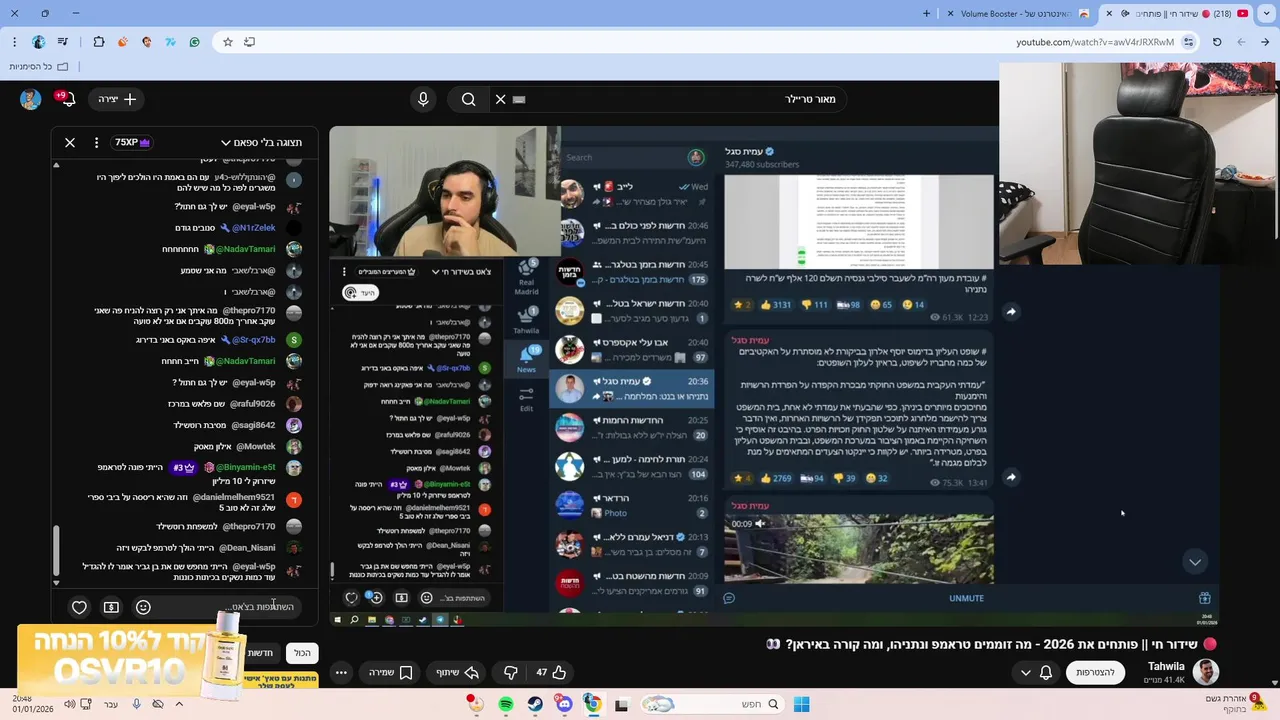Image resolution: width=1280 pixels, height=720 pixels.
Task: Click the taskbar search box
Action: point(712,705)
